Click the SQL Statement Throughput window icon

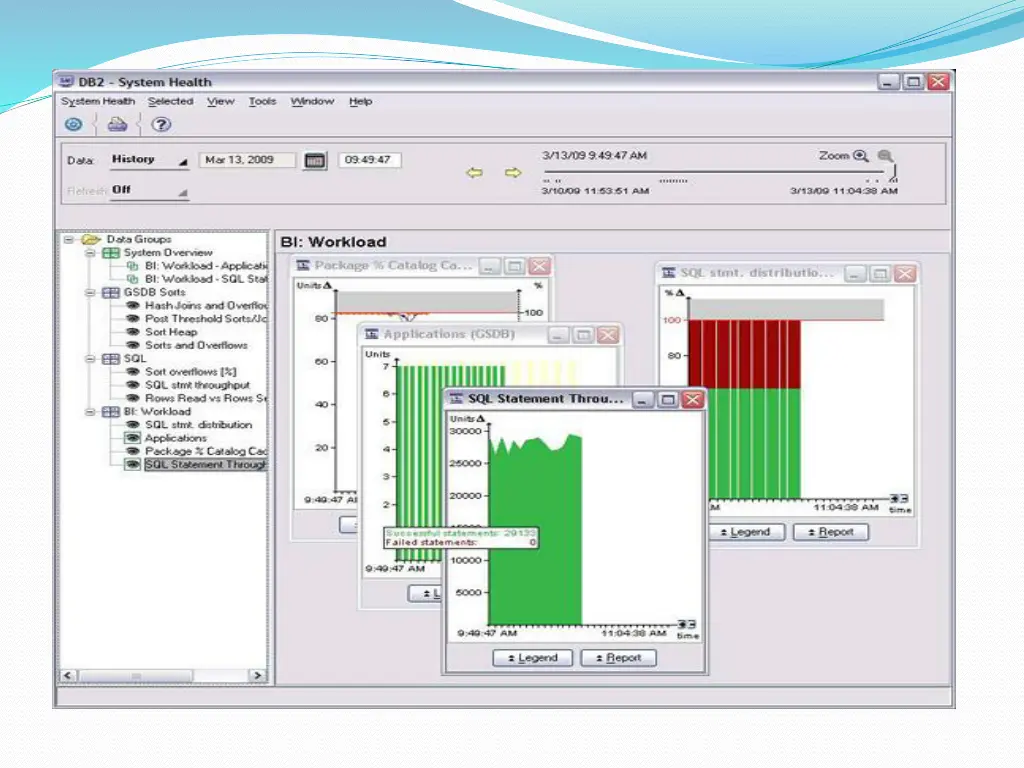tap(456, 398)
